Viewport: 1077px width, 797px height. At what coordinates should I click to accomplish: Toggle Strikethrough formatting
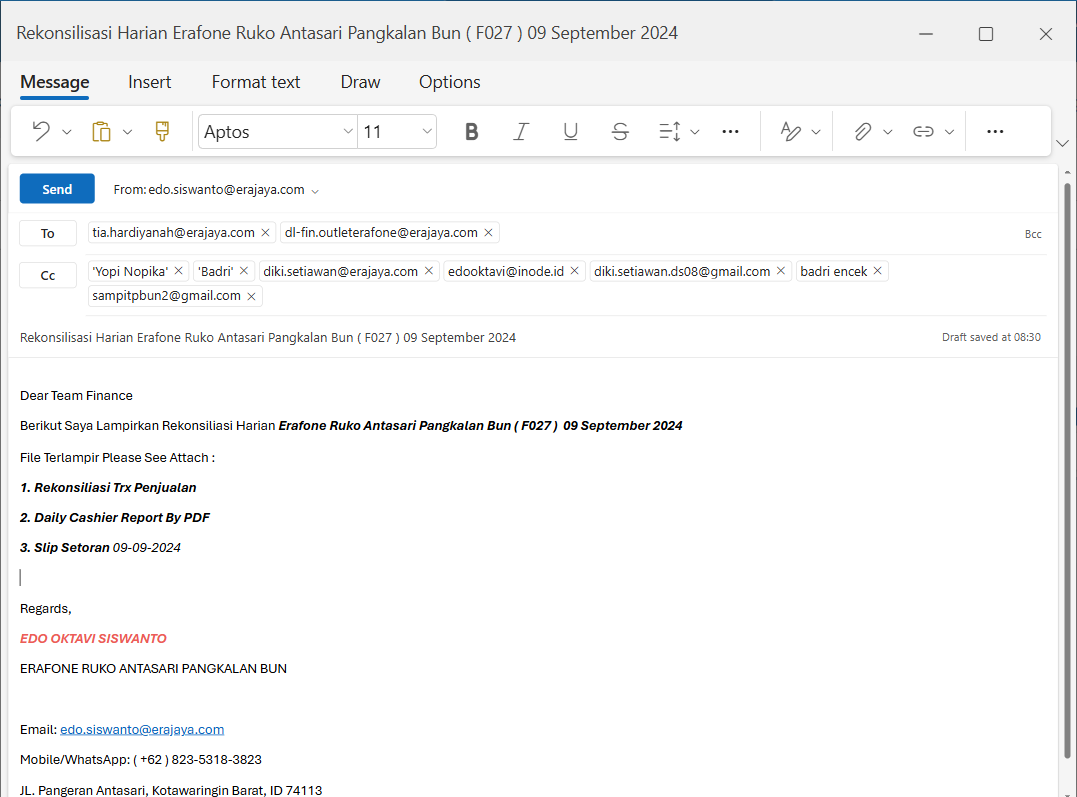click(x=620, y=131)
